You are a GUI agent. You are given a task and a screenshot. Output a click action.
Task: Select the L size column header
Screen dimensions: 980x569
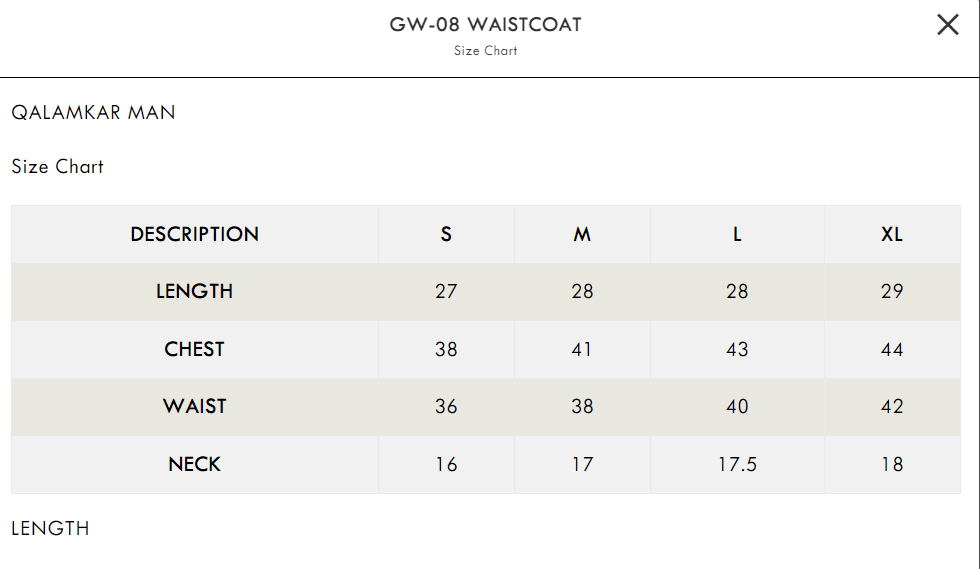pos(737,234)
